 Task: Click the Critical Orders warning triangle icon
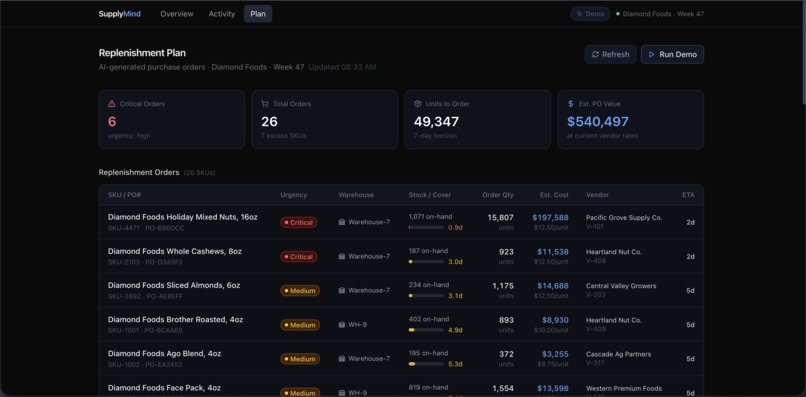112,104
